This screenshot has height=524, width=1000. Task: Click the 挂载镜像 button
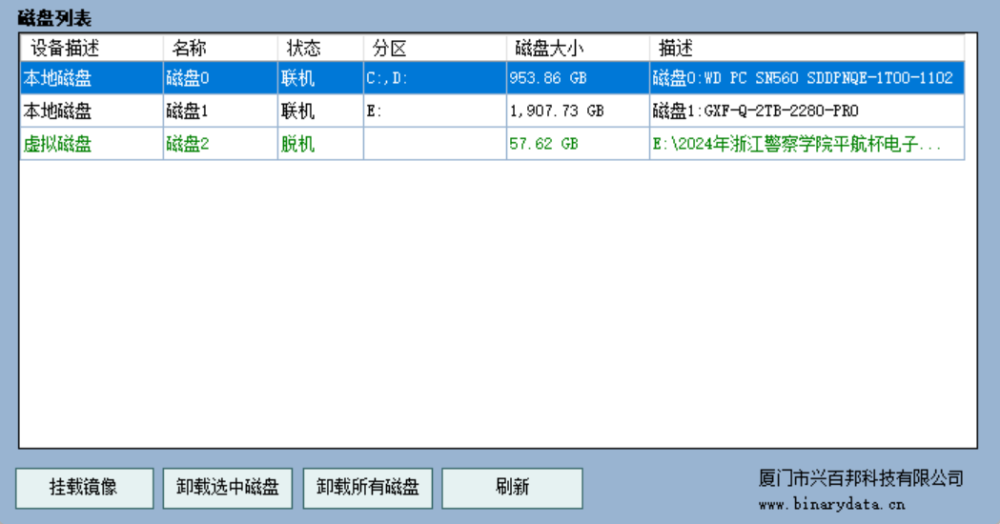84,488
